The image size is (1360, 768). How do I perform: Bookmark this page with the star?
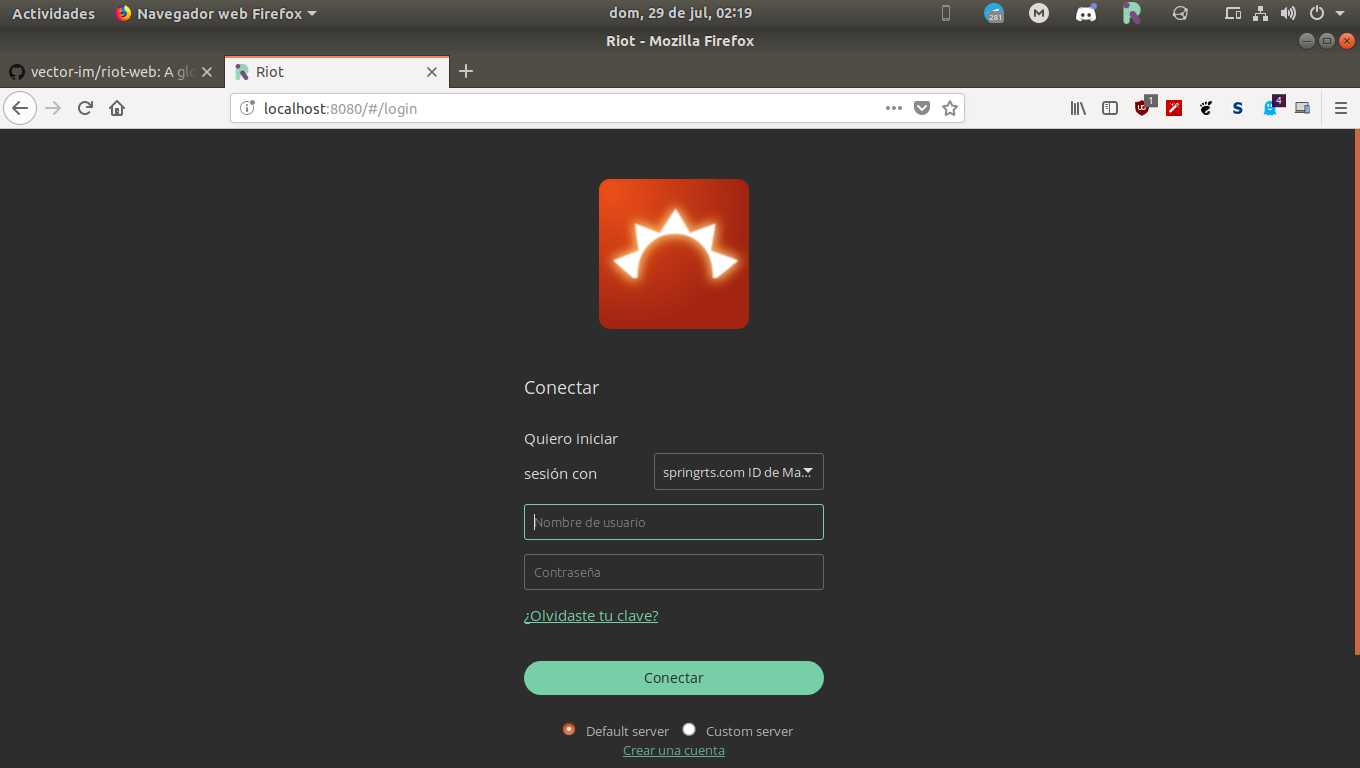pyautogui.click(x=950, y=108)
